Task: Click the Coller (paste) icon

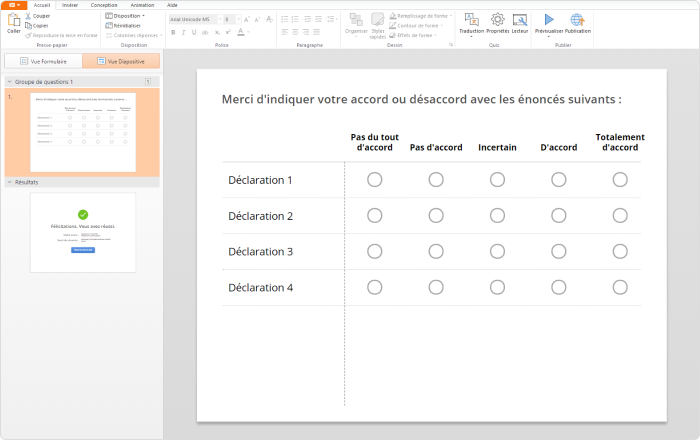Action: pos(13,22)
